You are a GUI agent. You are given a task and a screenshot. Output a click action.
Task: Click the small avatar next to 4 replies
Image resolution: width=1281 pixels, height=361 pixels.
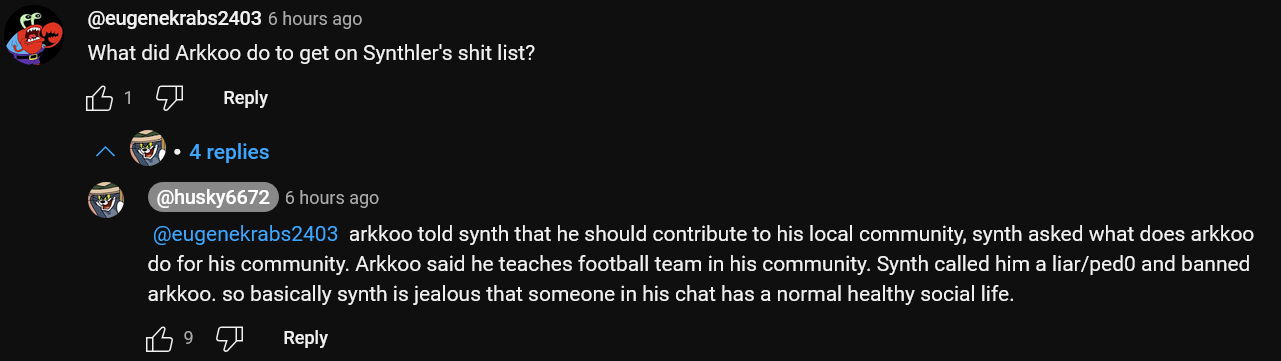[x=147, y=148]
